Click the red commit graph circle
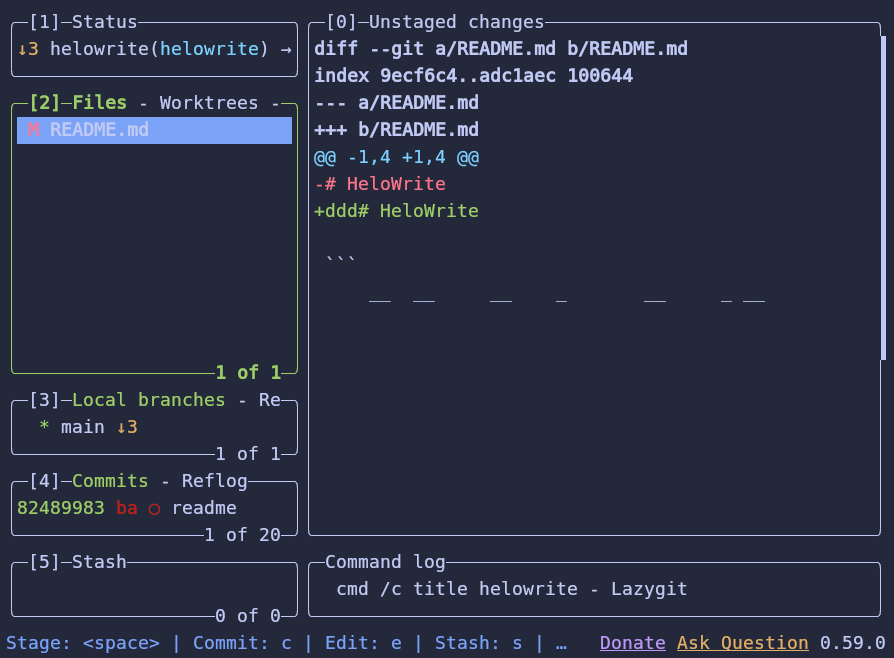 (154, 508)
